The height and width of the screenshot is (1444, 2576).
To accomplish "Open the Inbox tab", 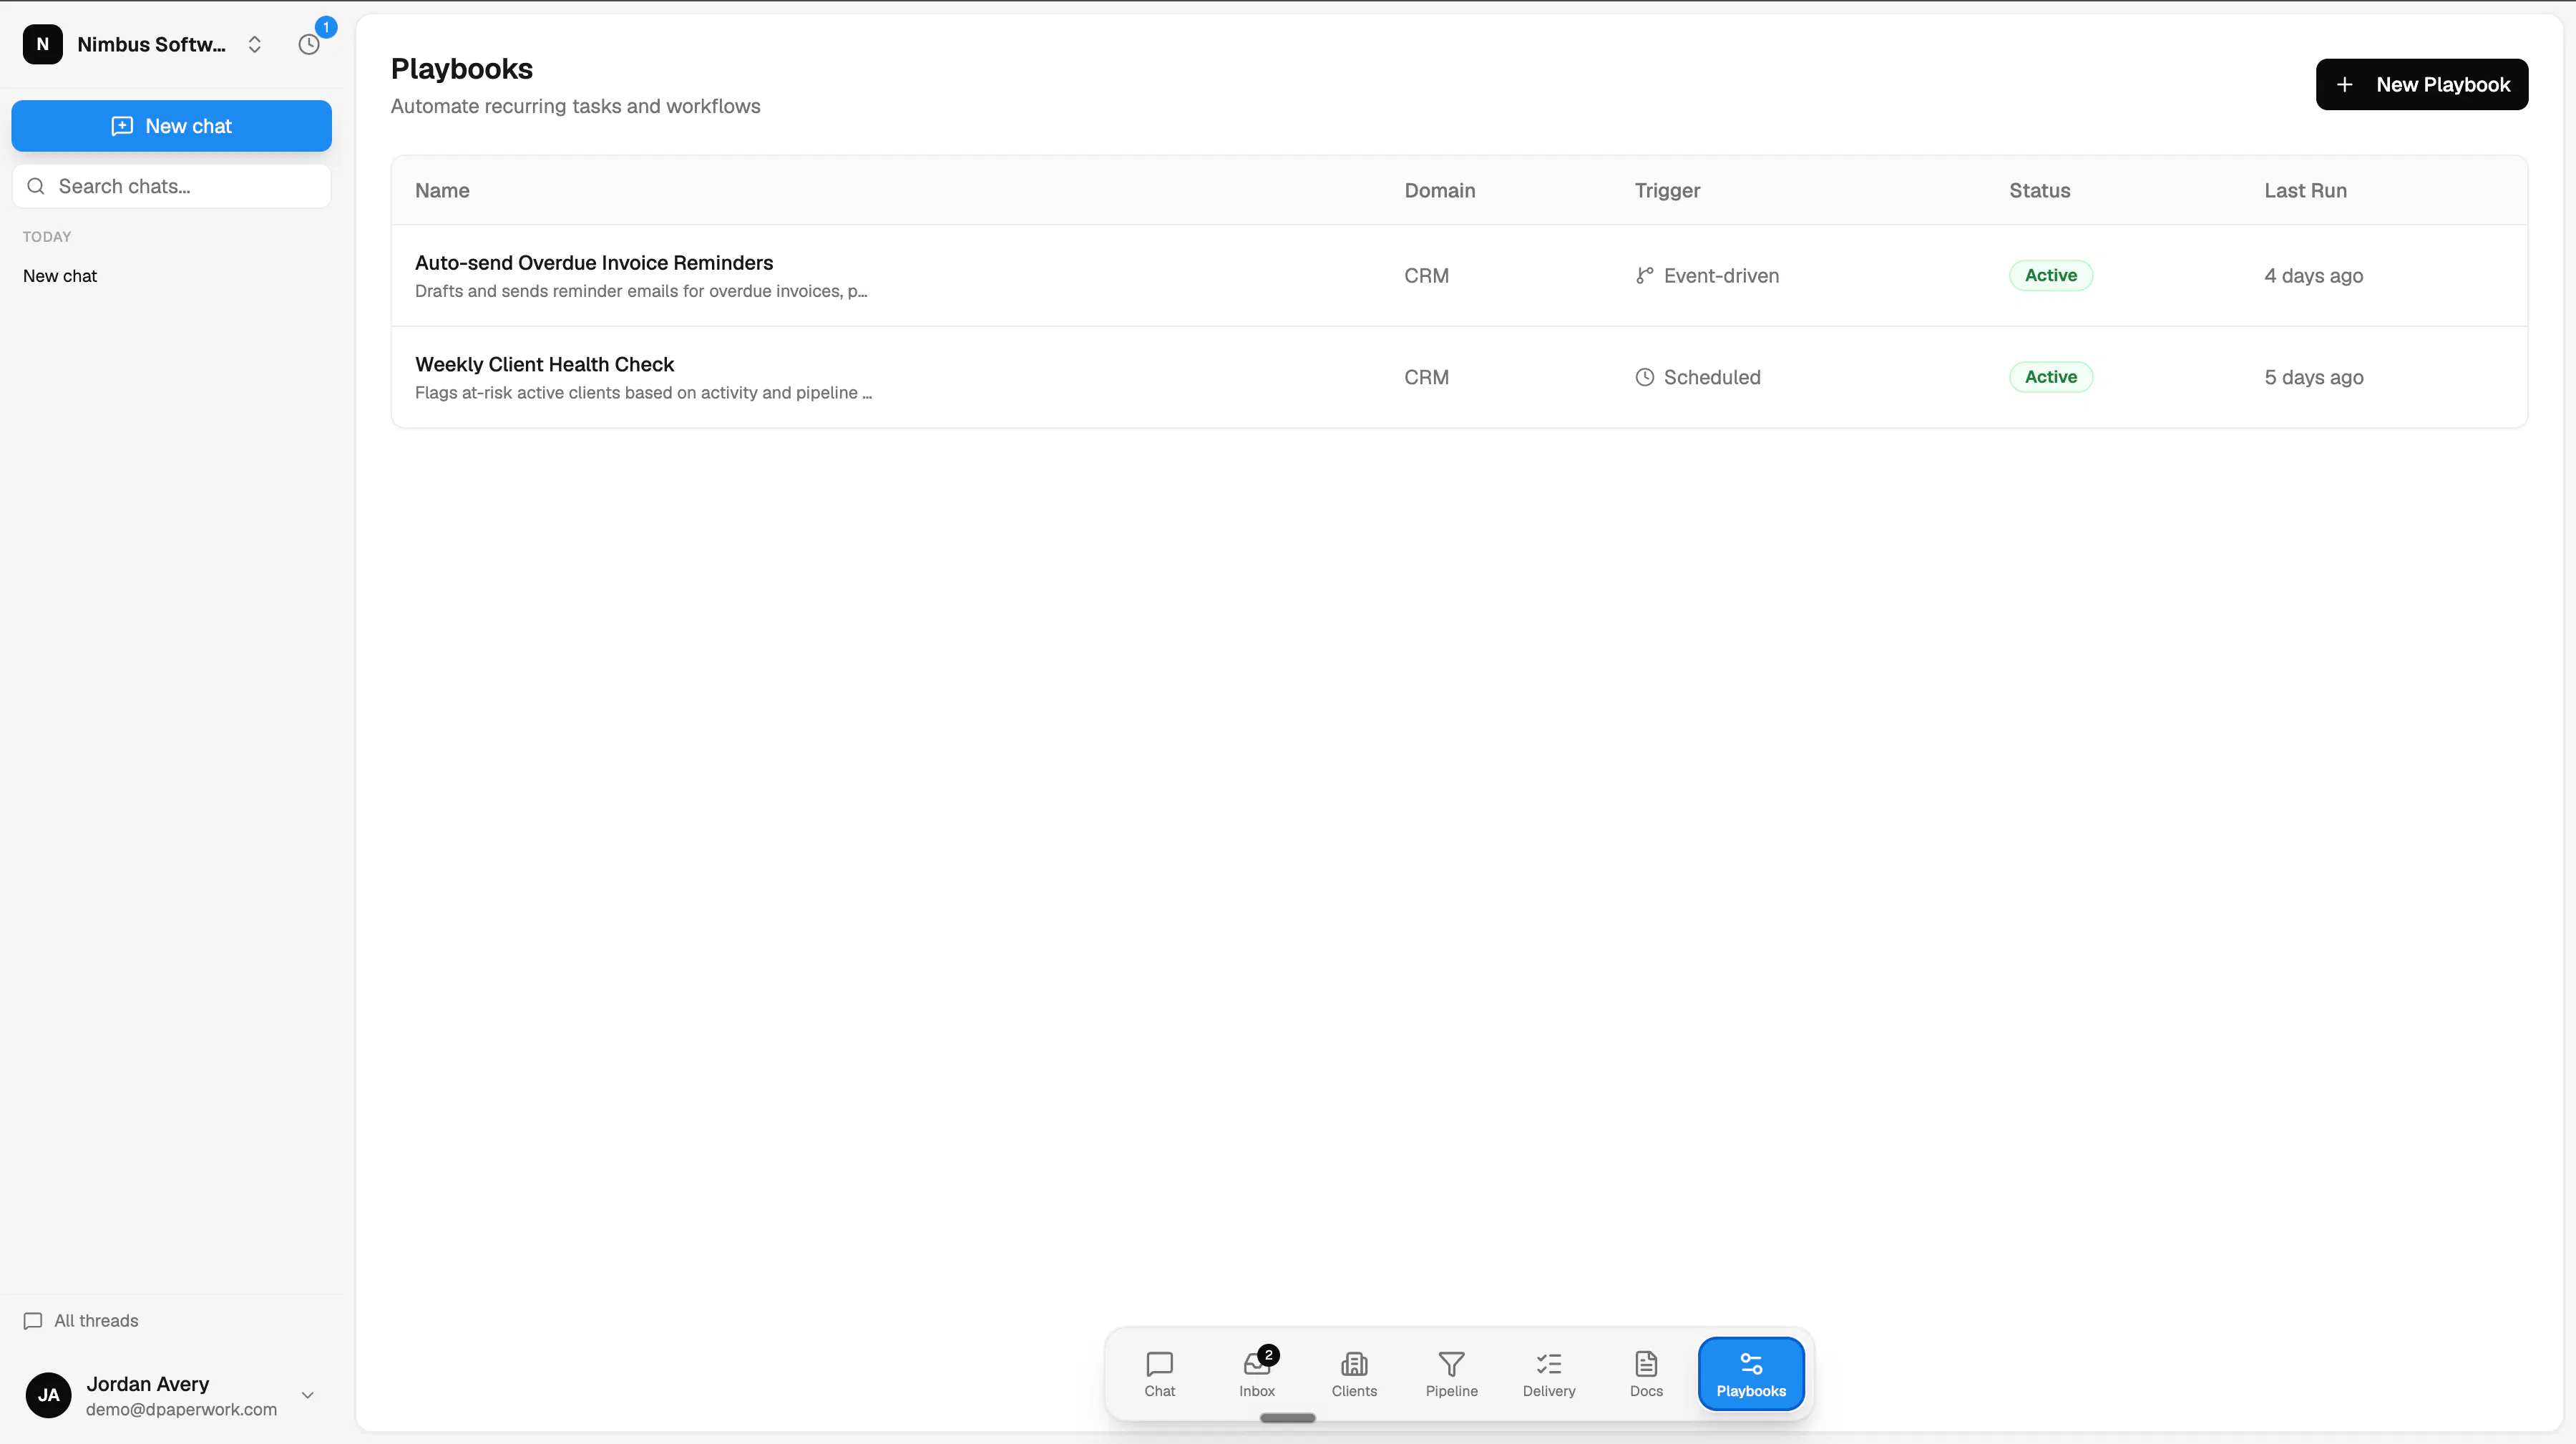I will [x=1257, y=1374].
